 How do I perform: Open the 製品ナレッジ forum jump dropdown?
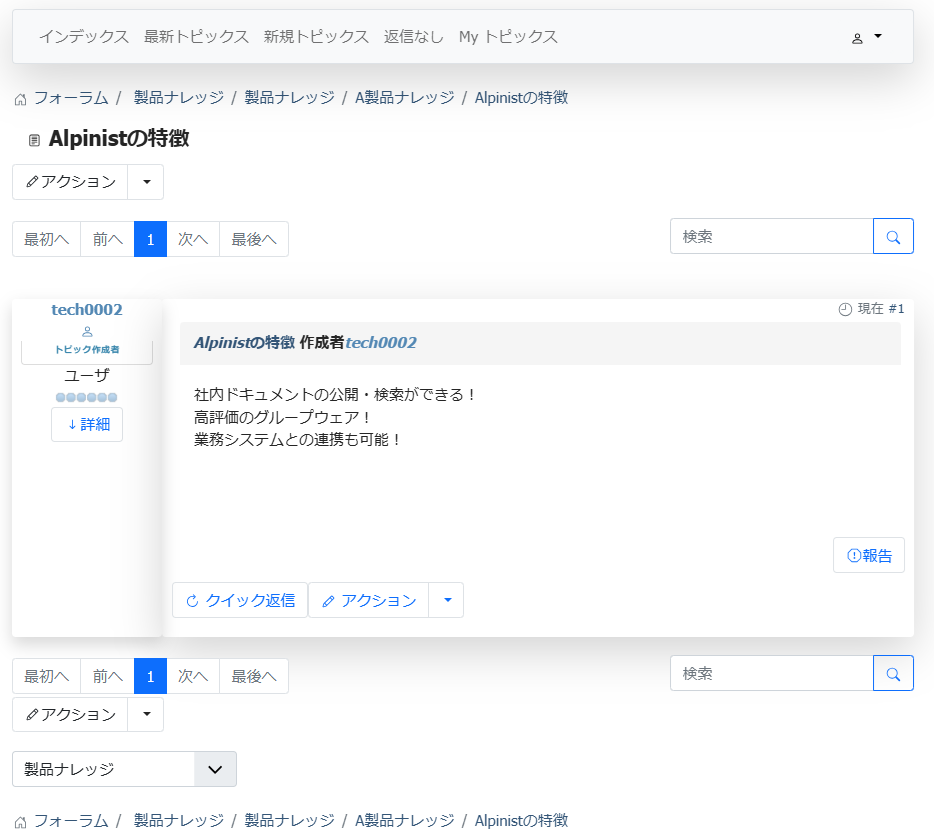pos(124,769)
